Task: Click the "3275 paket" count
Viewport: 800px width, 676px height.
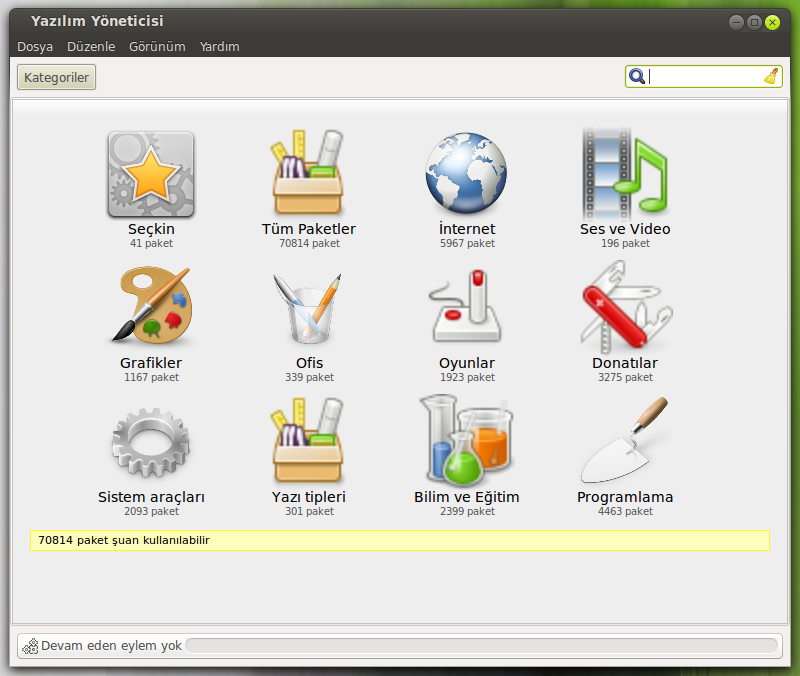Action: [x=625, y=377]
